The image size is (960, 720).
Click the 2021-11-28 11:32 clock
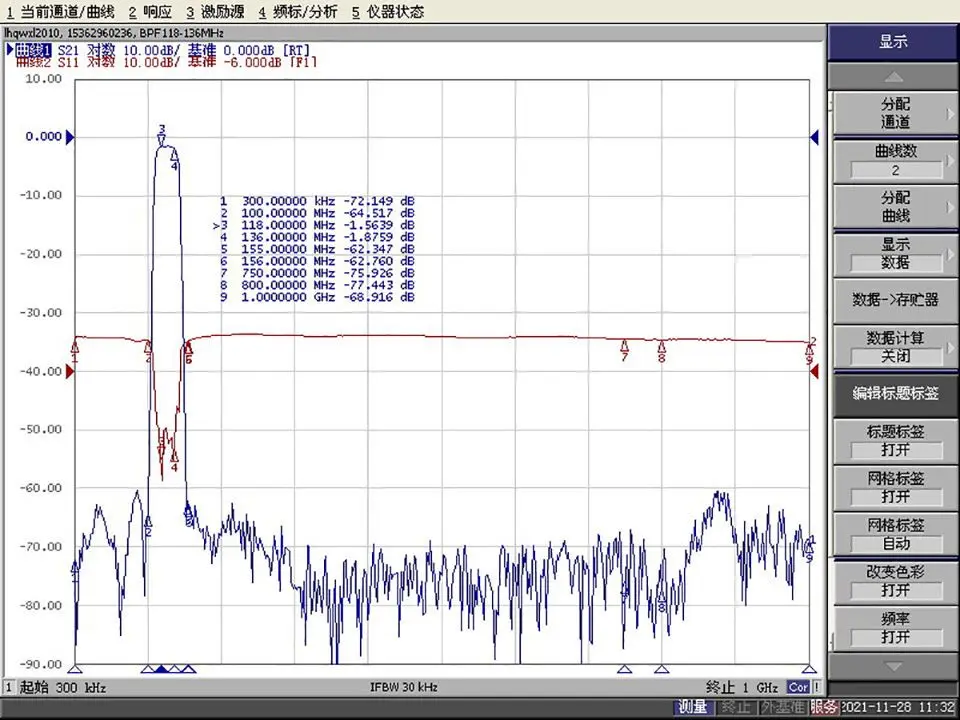[x=898, y=708]
